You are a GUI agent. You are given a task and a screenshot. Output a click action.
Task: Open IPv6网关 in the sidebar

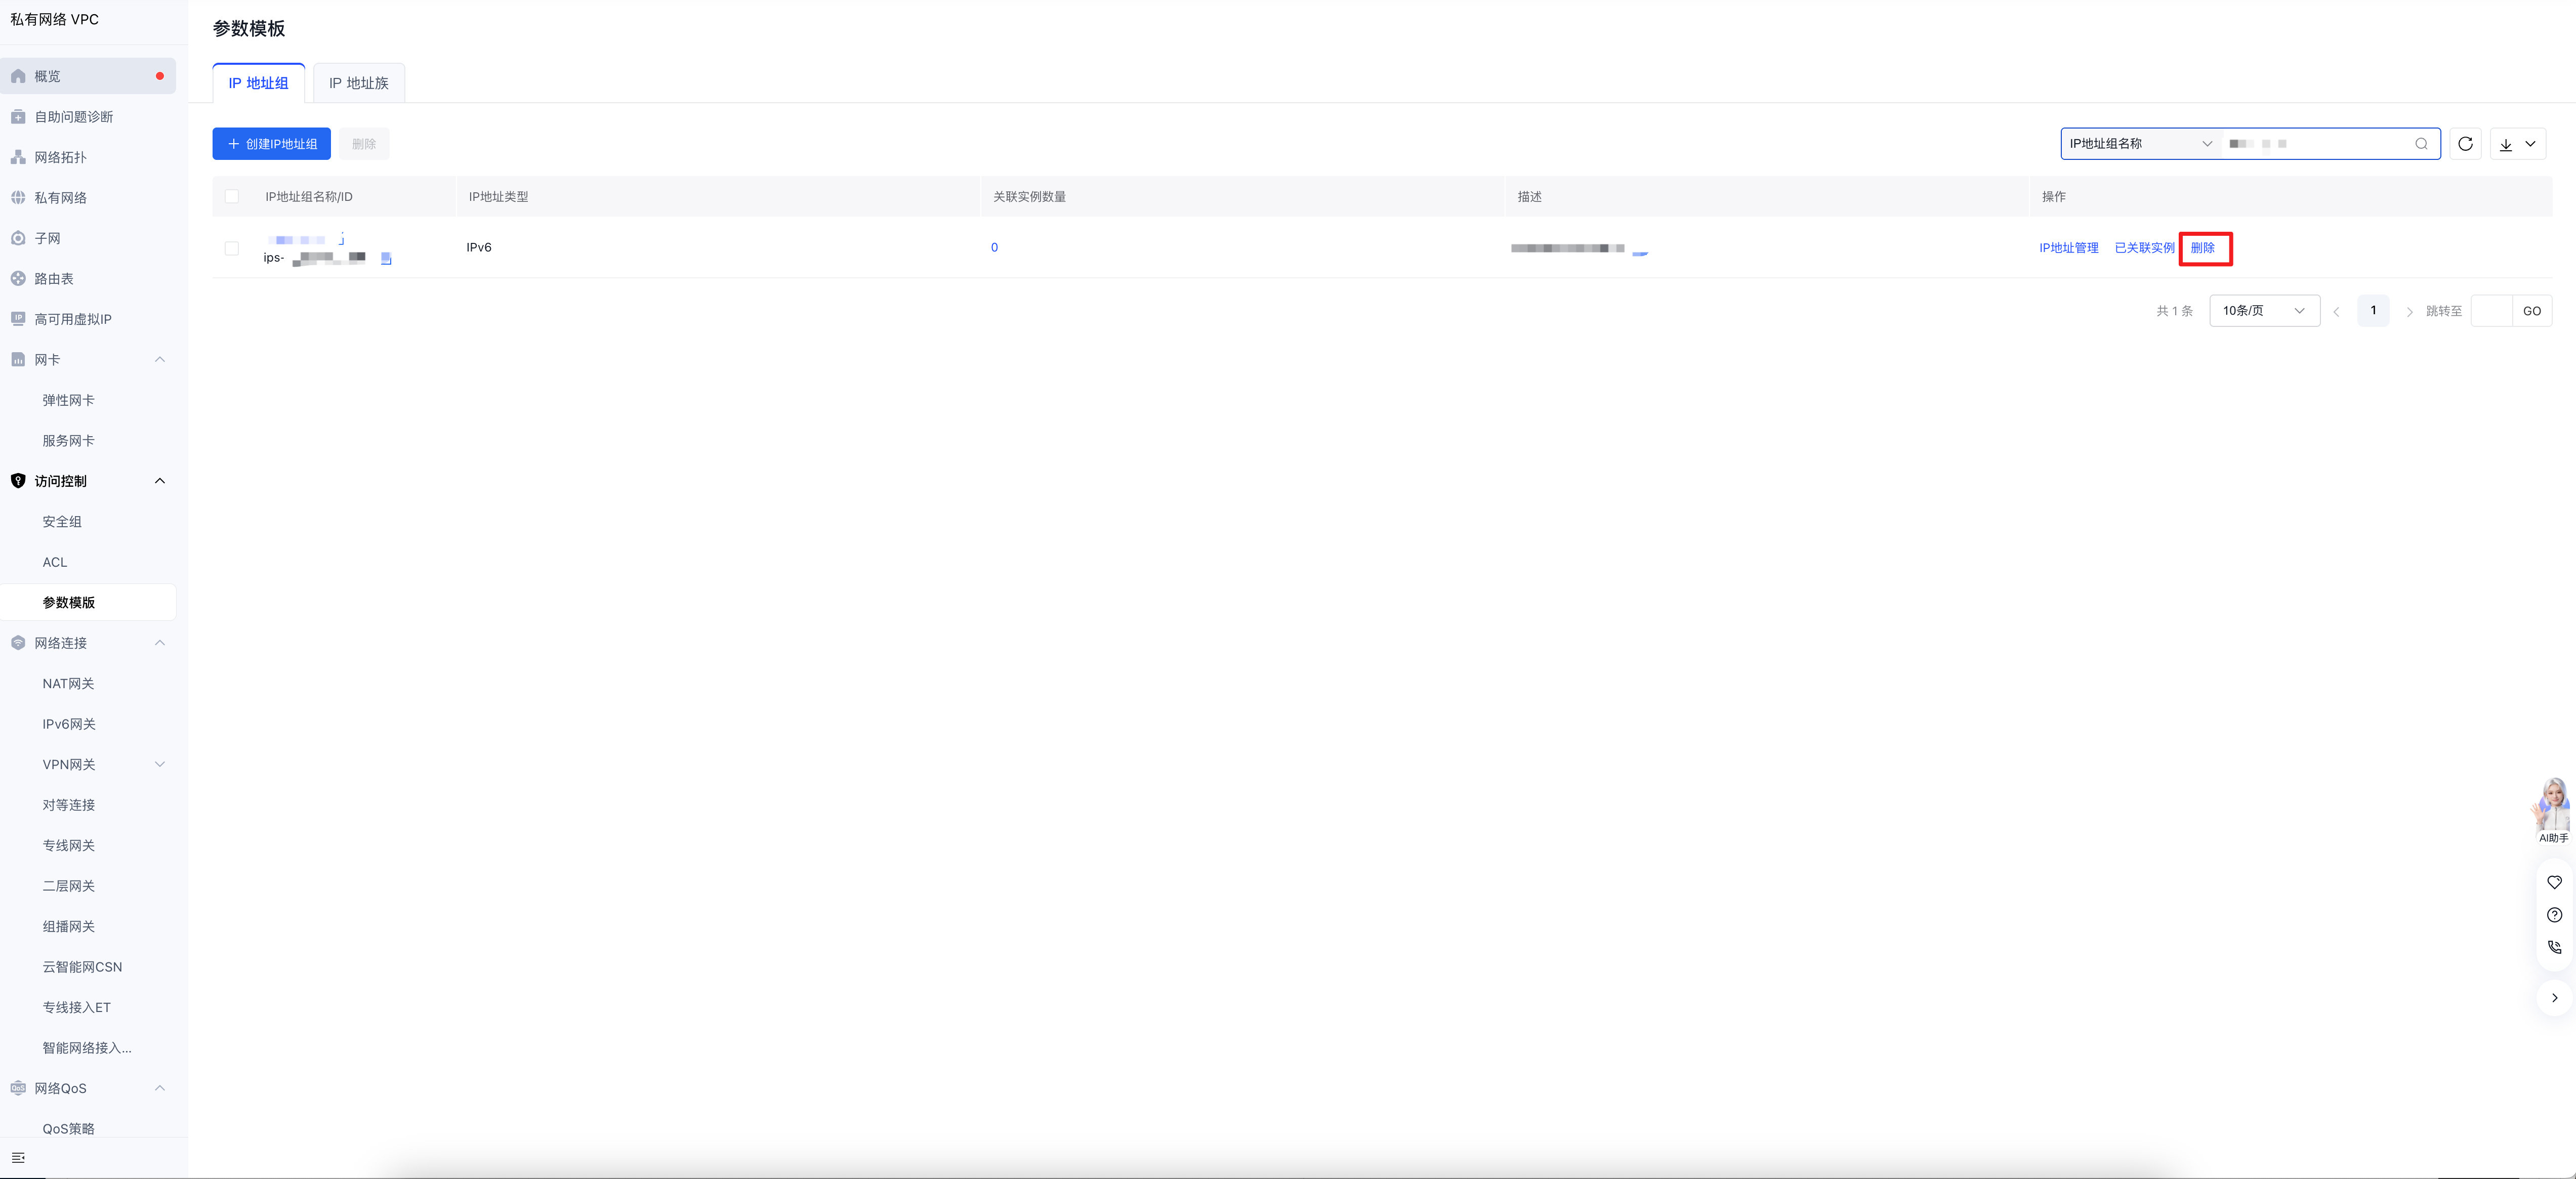69,724
